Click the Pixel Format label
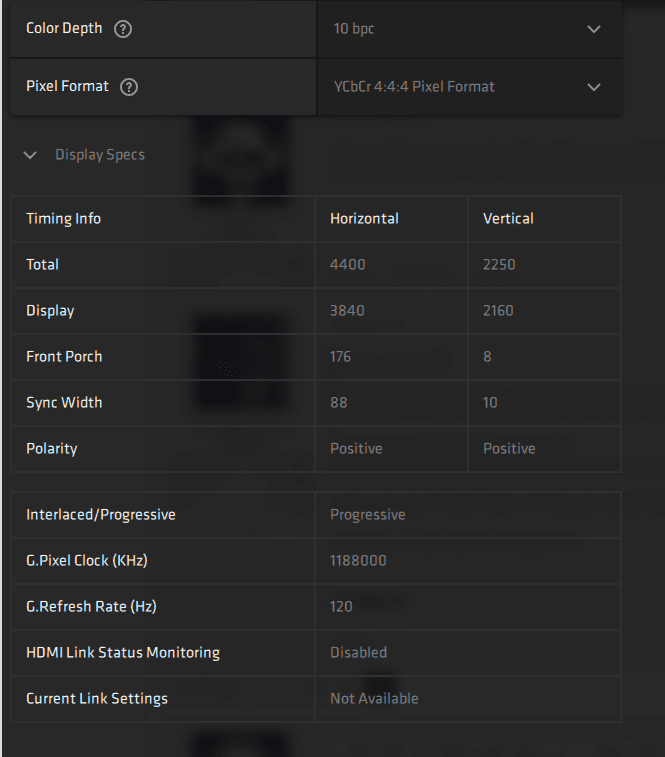 click(67, 87)
